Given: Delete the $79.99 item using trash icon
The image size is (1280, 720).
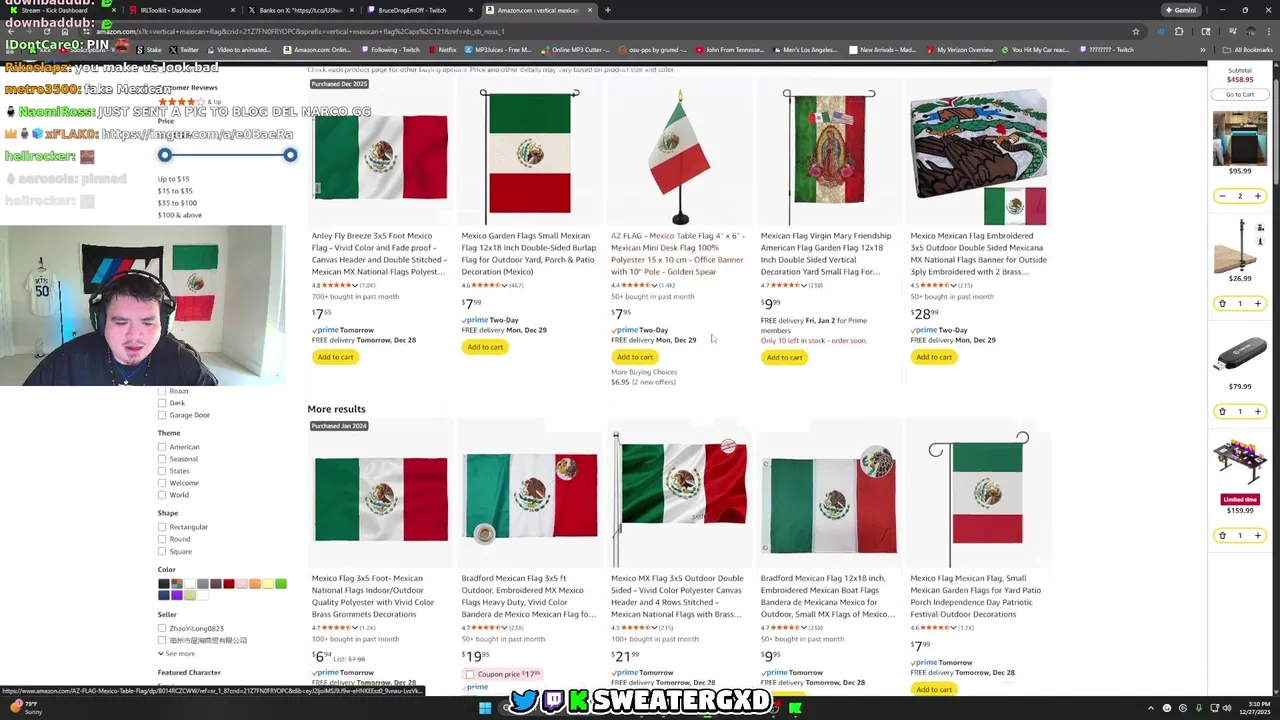Looking at the screenshot, I should (x=1222, y=411).
